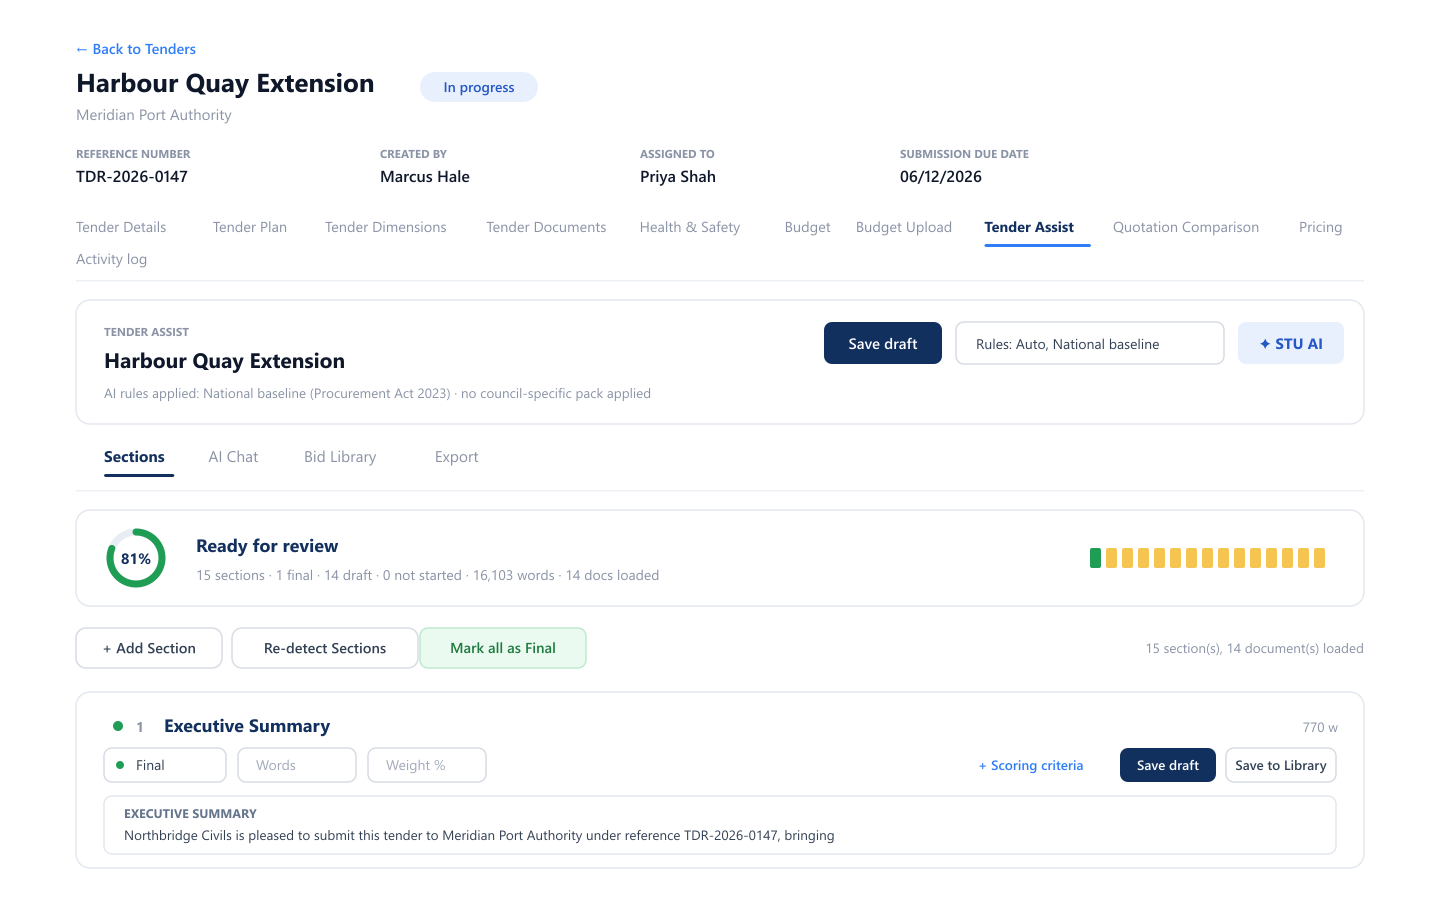Click the Words input field
1440x900 pixels.
tap(297, 765)
